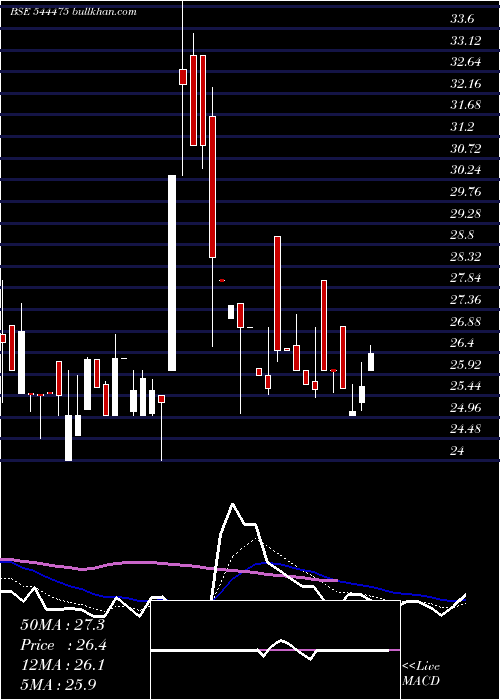
Task: Click the MACD inset panel
Action: click(275, 650)
